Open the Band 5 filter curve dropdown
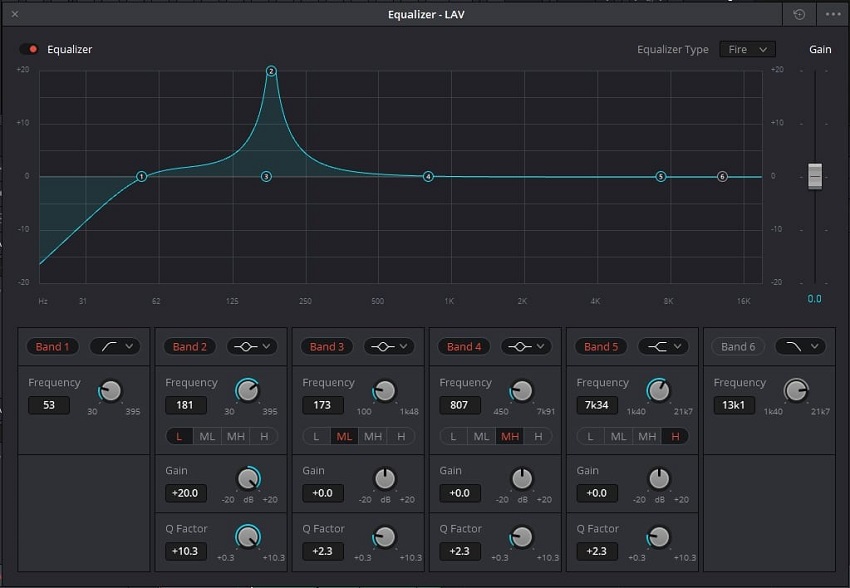The image size is (850, 588). 663,346
